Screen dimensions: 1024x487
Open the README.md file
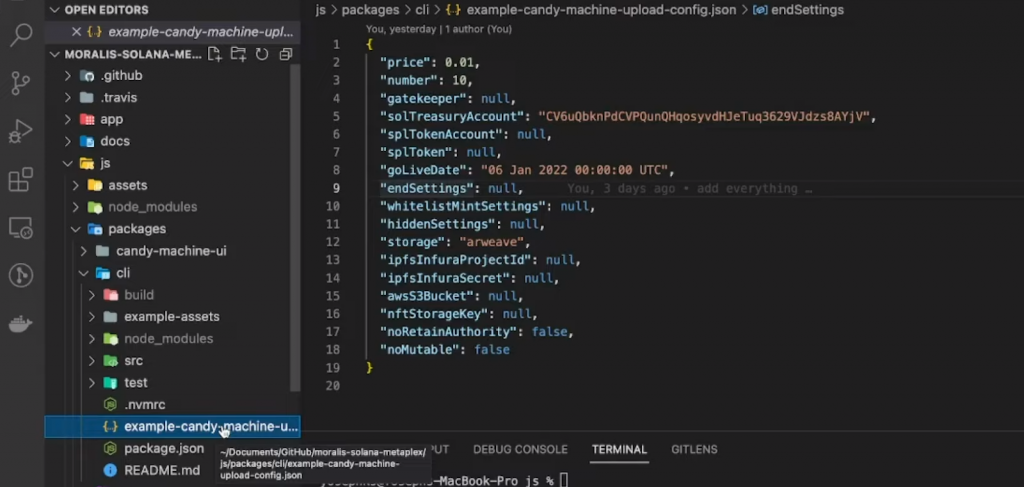[162, 471]
